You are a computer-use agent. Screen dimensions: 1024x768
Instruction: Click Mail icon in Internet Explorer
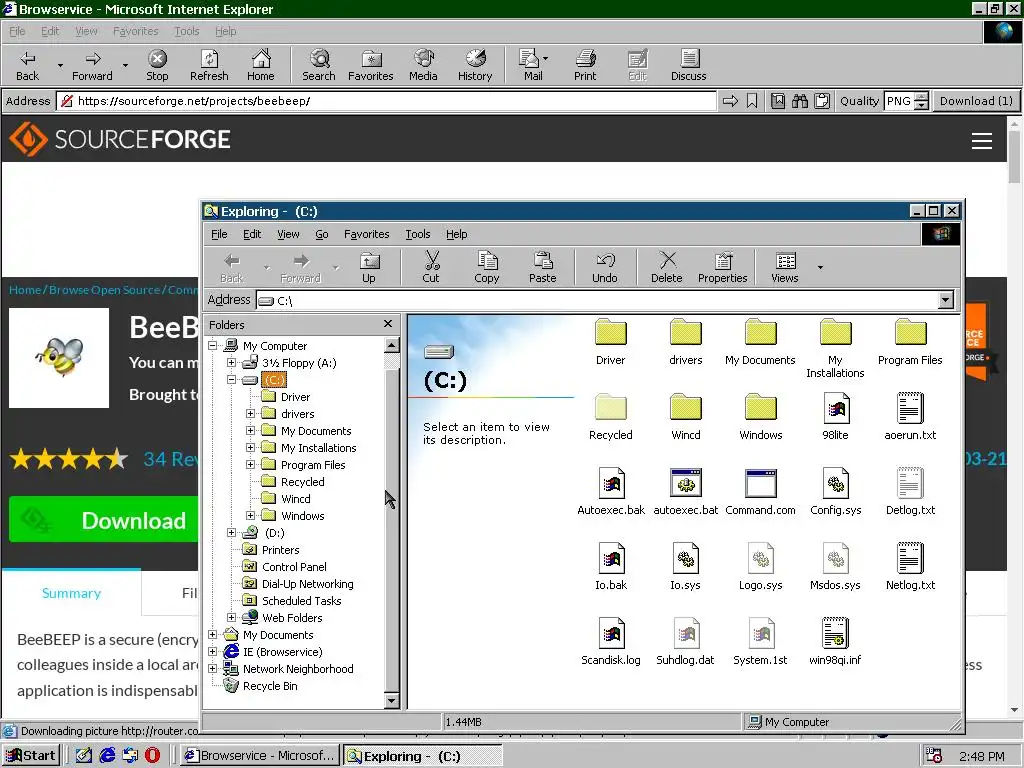click(x=530, y=59)
